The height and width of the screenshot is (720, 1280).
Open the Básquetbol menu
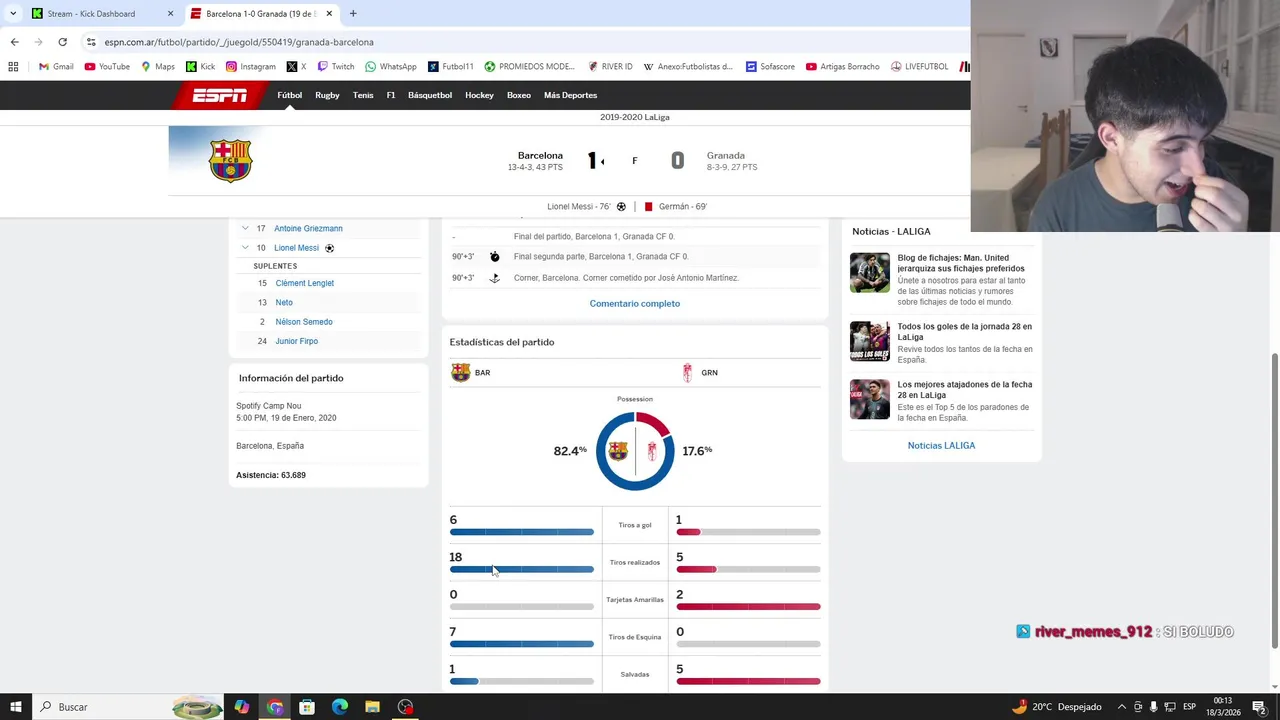point(430,95)
